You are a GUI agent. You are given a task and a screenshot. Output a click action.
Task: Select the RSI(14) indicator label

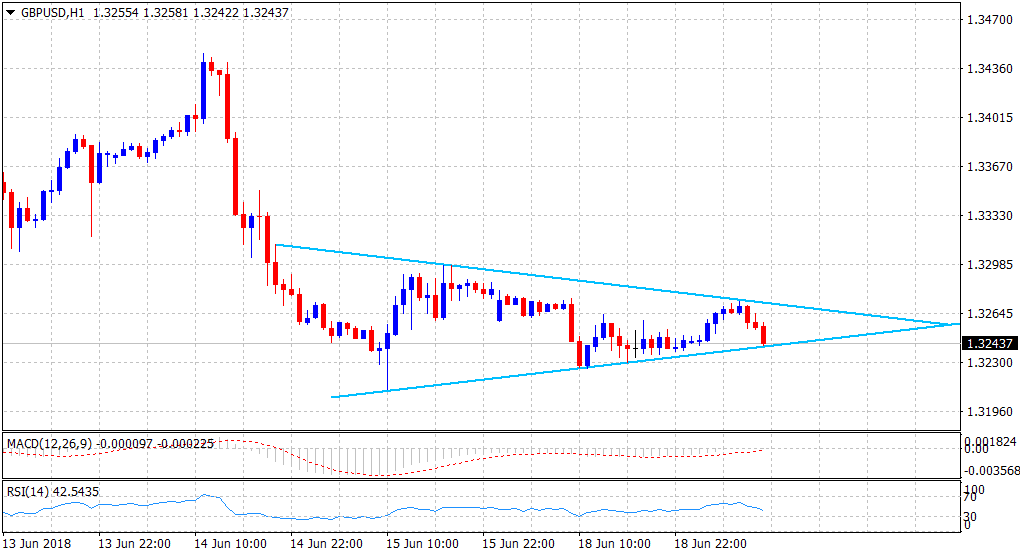[x=28, y=491]
